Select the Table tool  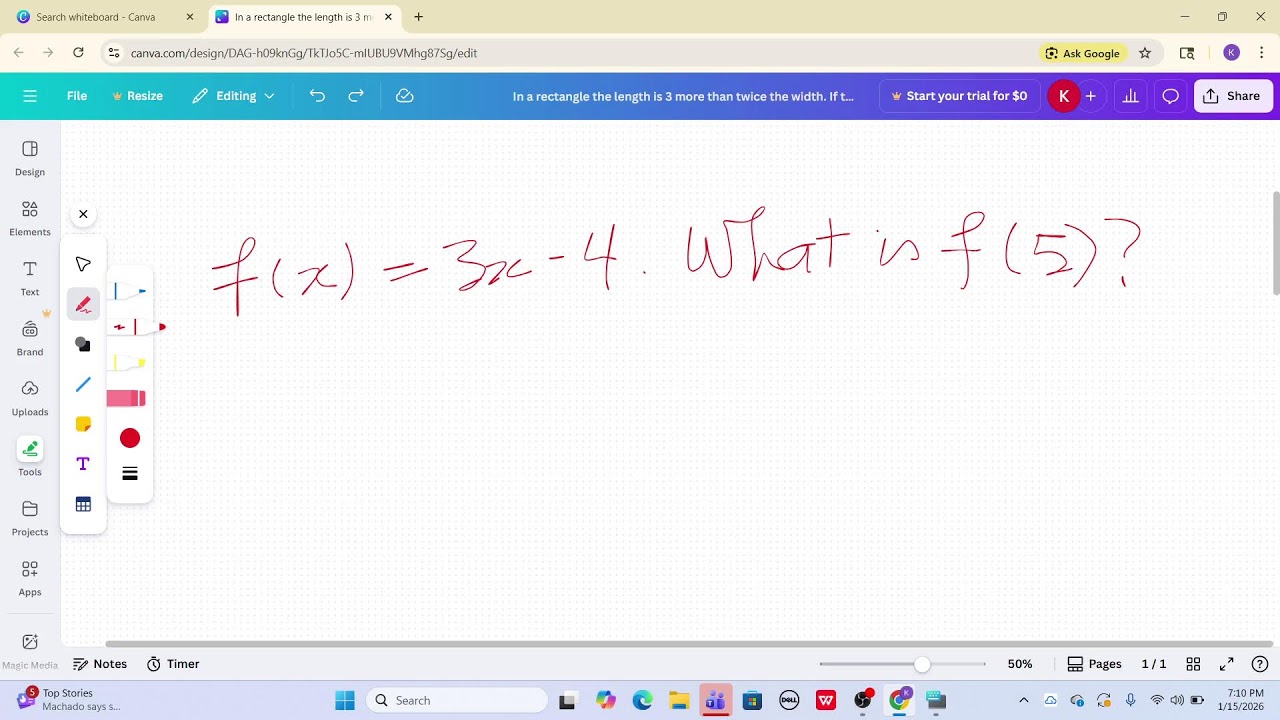coord(83,504)
